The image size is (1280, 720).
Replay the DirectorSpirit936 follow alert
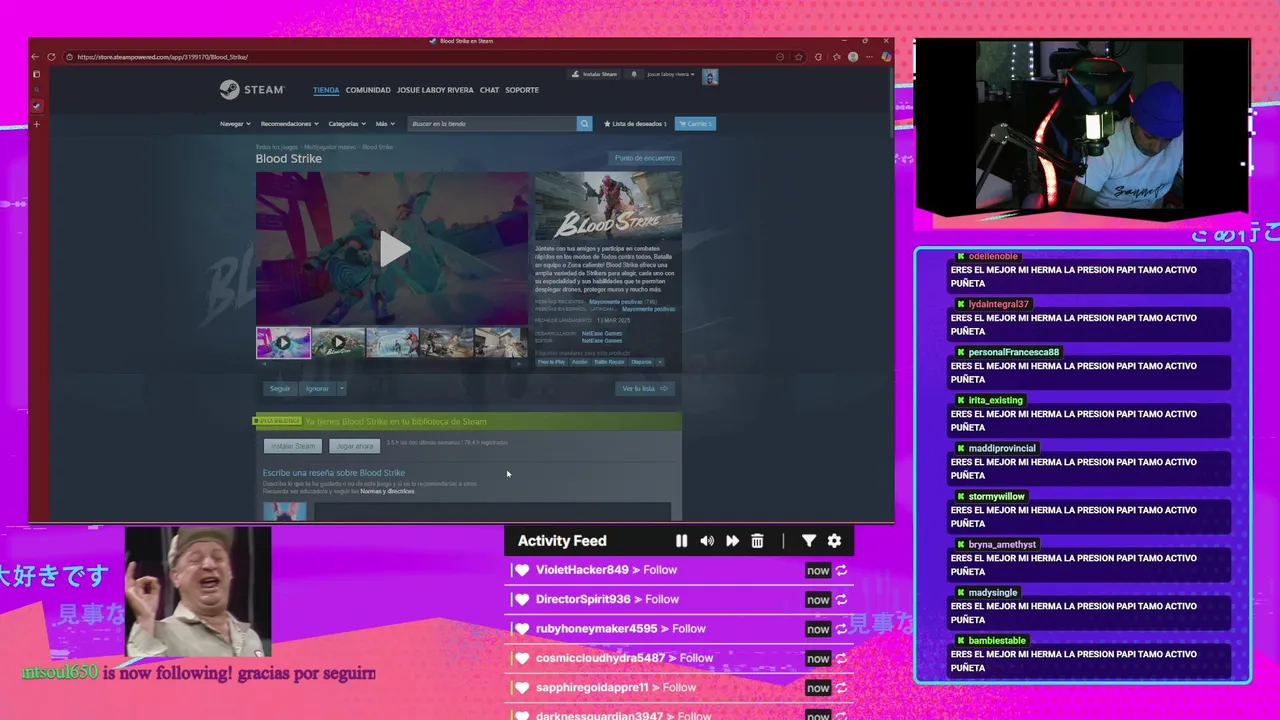point(841,600)
